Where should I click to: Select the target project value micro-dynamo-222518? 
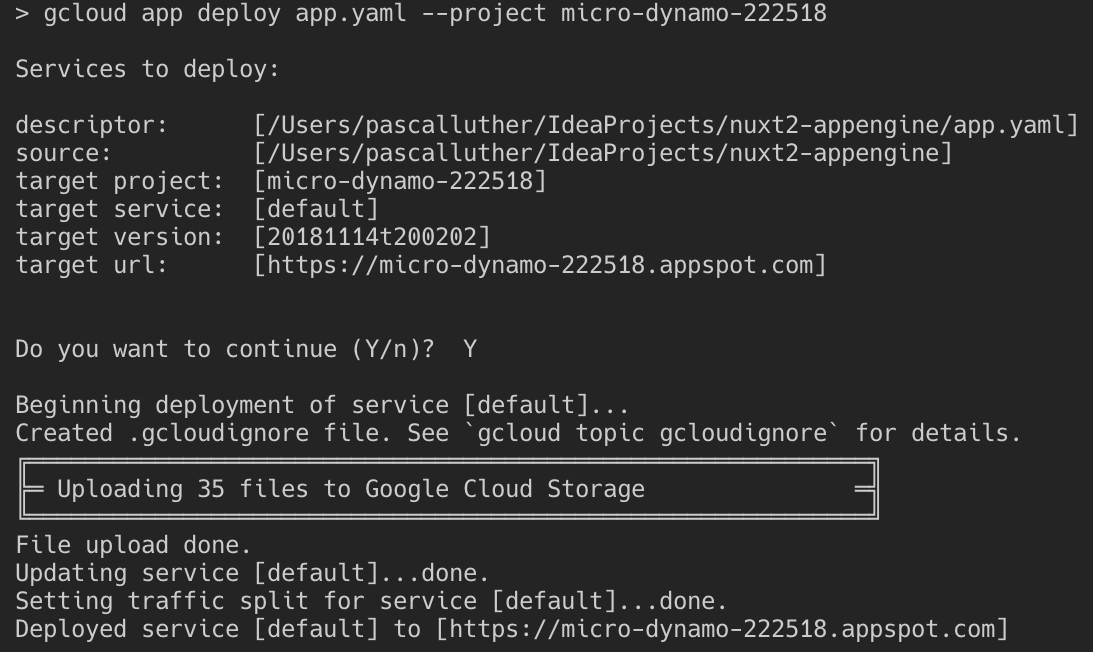400,181
